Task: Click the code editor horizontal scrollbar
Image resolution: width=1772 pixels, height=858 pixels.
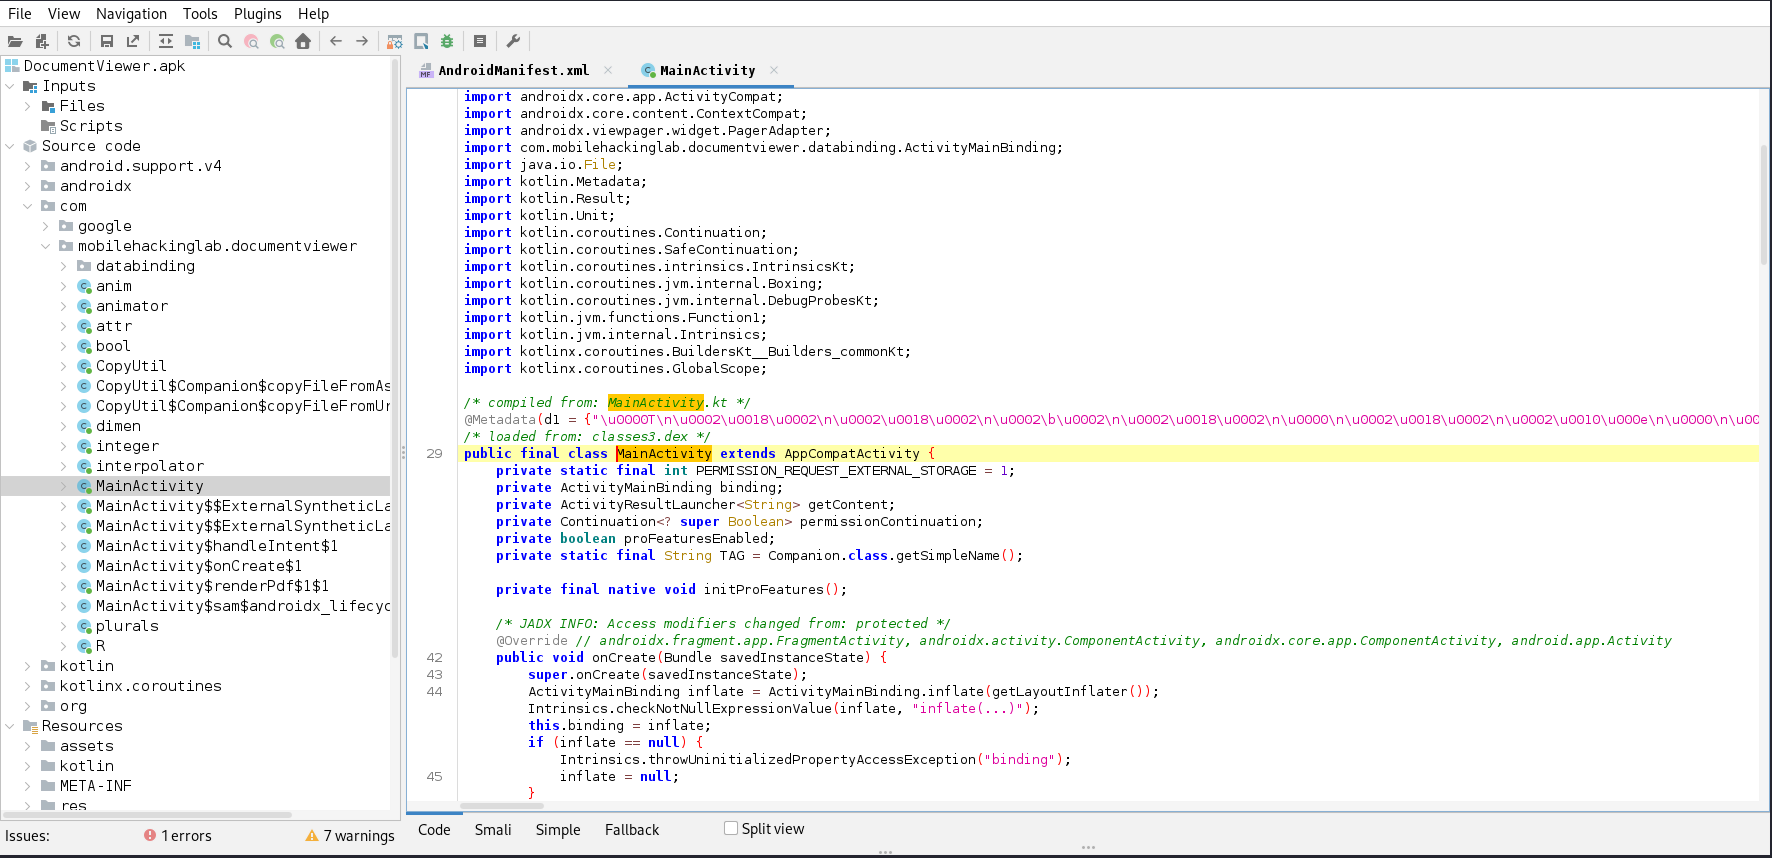Action: coord(502,805)
